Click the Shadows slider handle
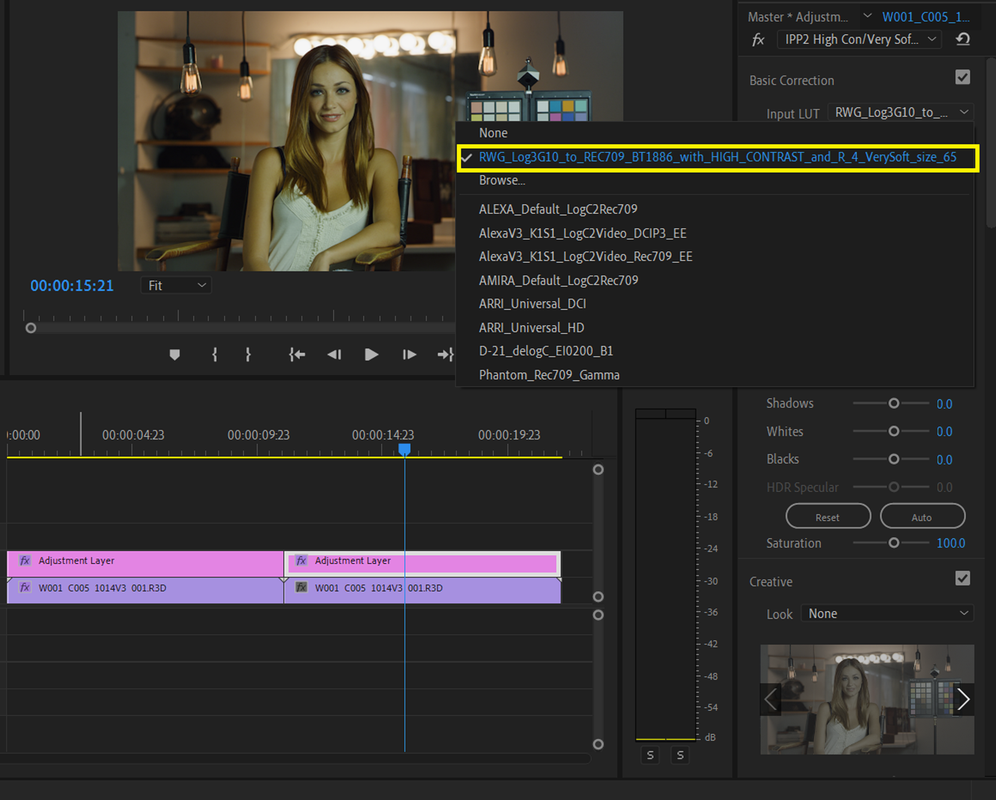 click(x=894, y=403)
